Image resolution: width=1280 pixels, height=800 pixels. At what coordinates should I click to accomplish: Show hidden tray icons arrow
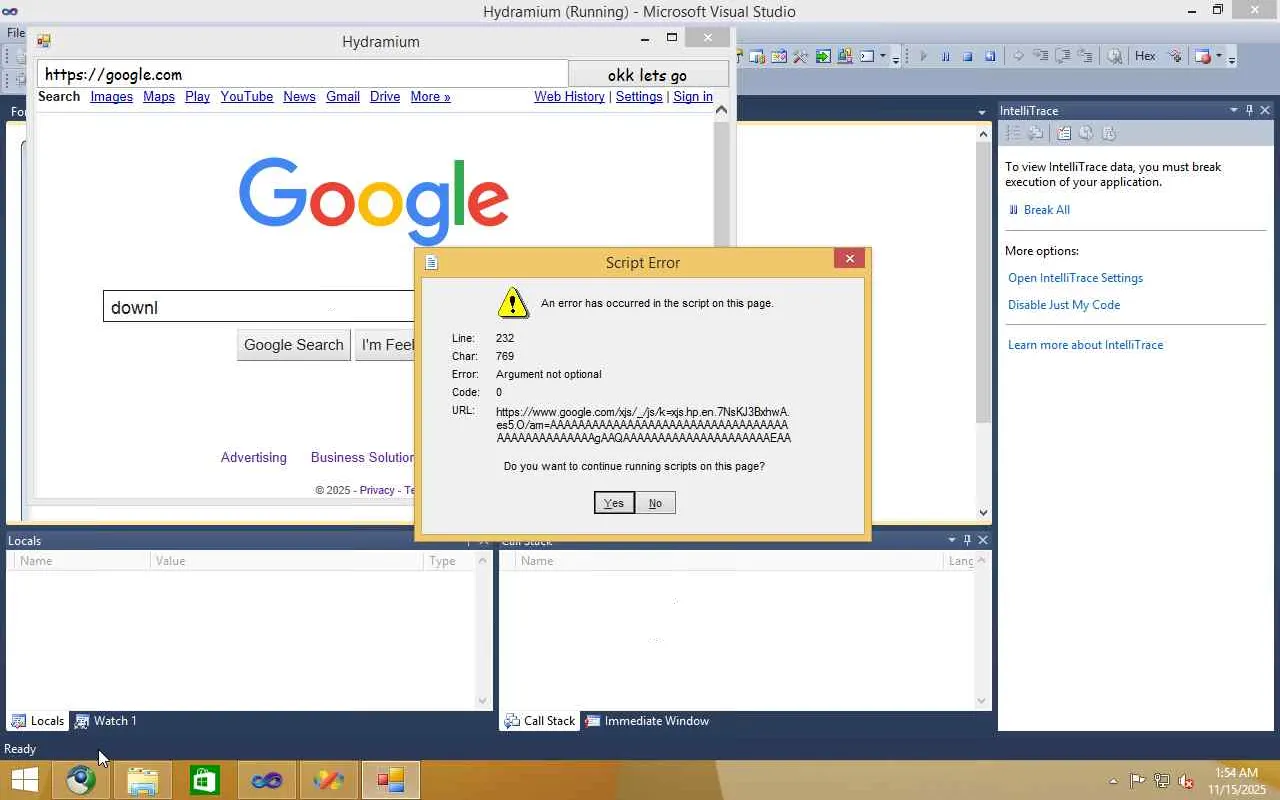coord(1114,781)
